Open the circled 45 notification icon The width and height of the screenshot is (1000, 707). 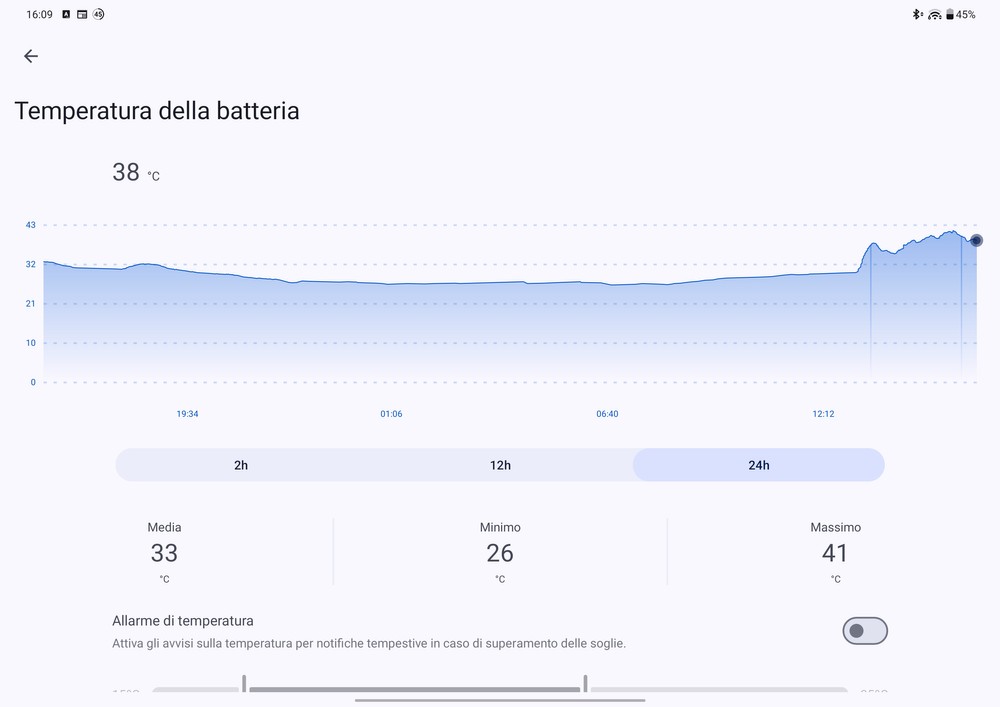tap(98, 14)
